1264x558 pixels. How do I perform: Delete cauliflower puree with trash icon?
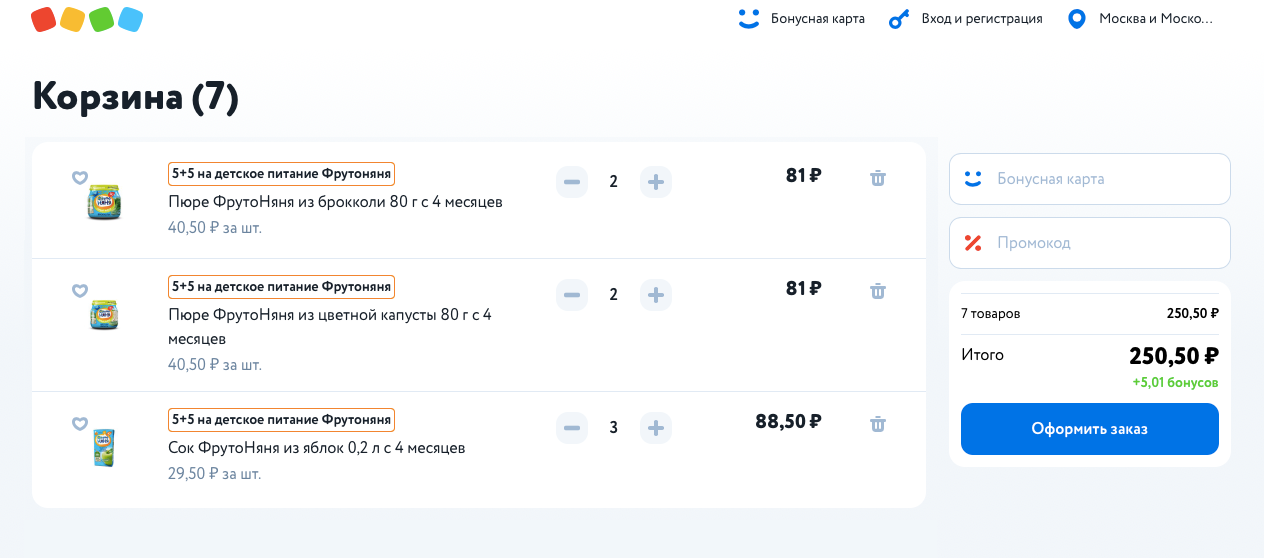click(878, 291)
